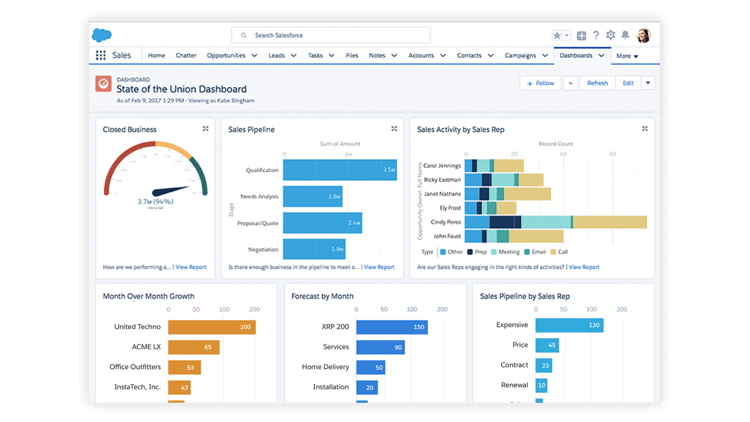The height and width of the screenshot is (422, 750).
Task: Refresh the dashboard
Action: coord(597,83)
